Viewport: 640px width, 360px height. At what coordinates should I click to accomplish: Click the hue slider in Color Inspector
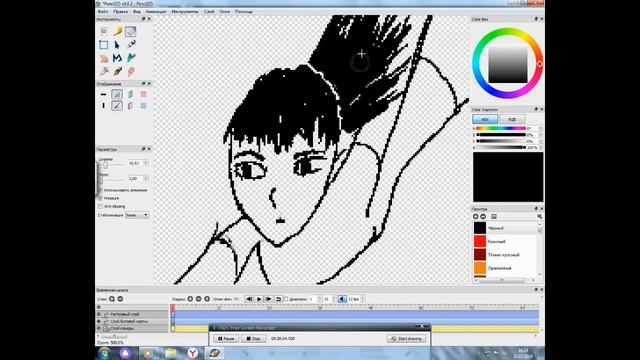point(500,129)
